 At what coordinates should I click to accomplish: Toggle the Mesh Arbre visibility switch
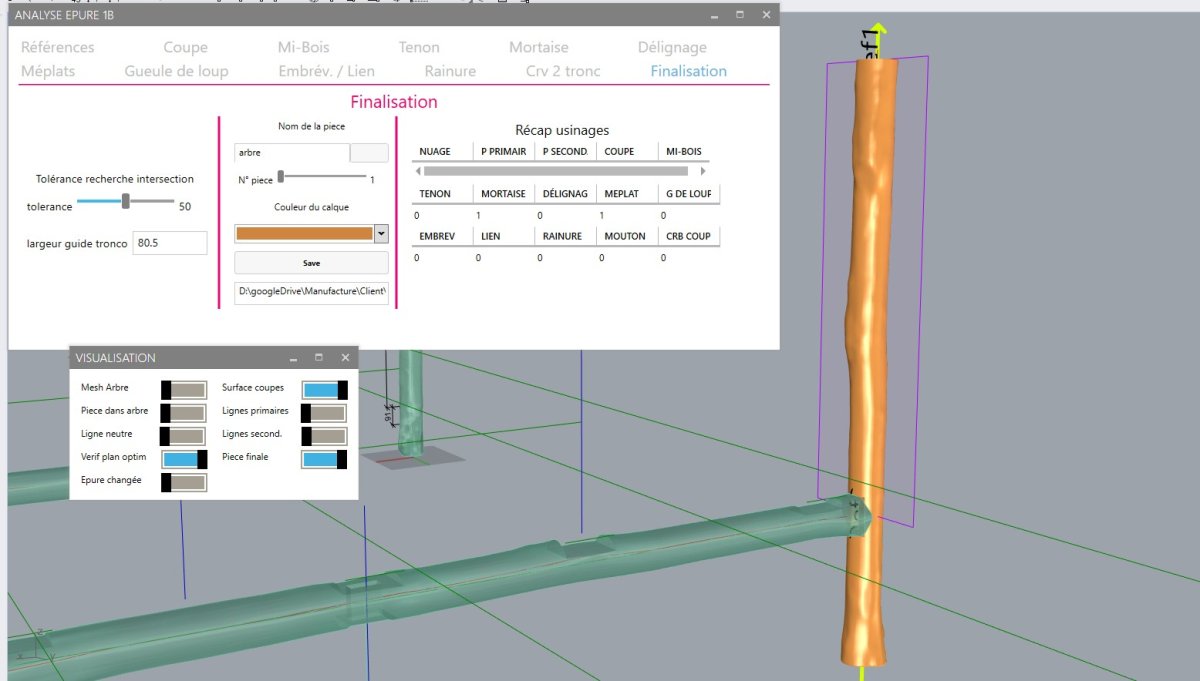(183, 389)
